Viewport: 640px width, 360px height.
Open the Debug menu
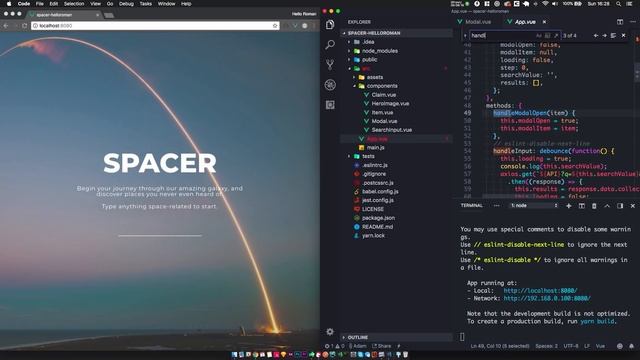pyautogui.click(x=126, y=4)
